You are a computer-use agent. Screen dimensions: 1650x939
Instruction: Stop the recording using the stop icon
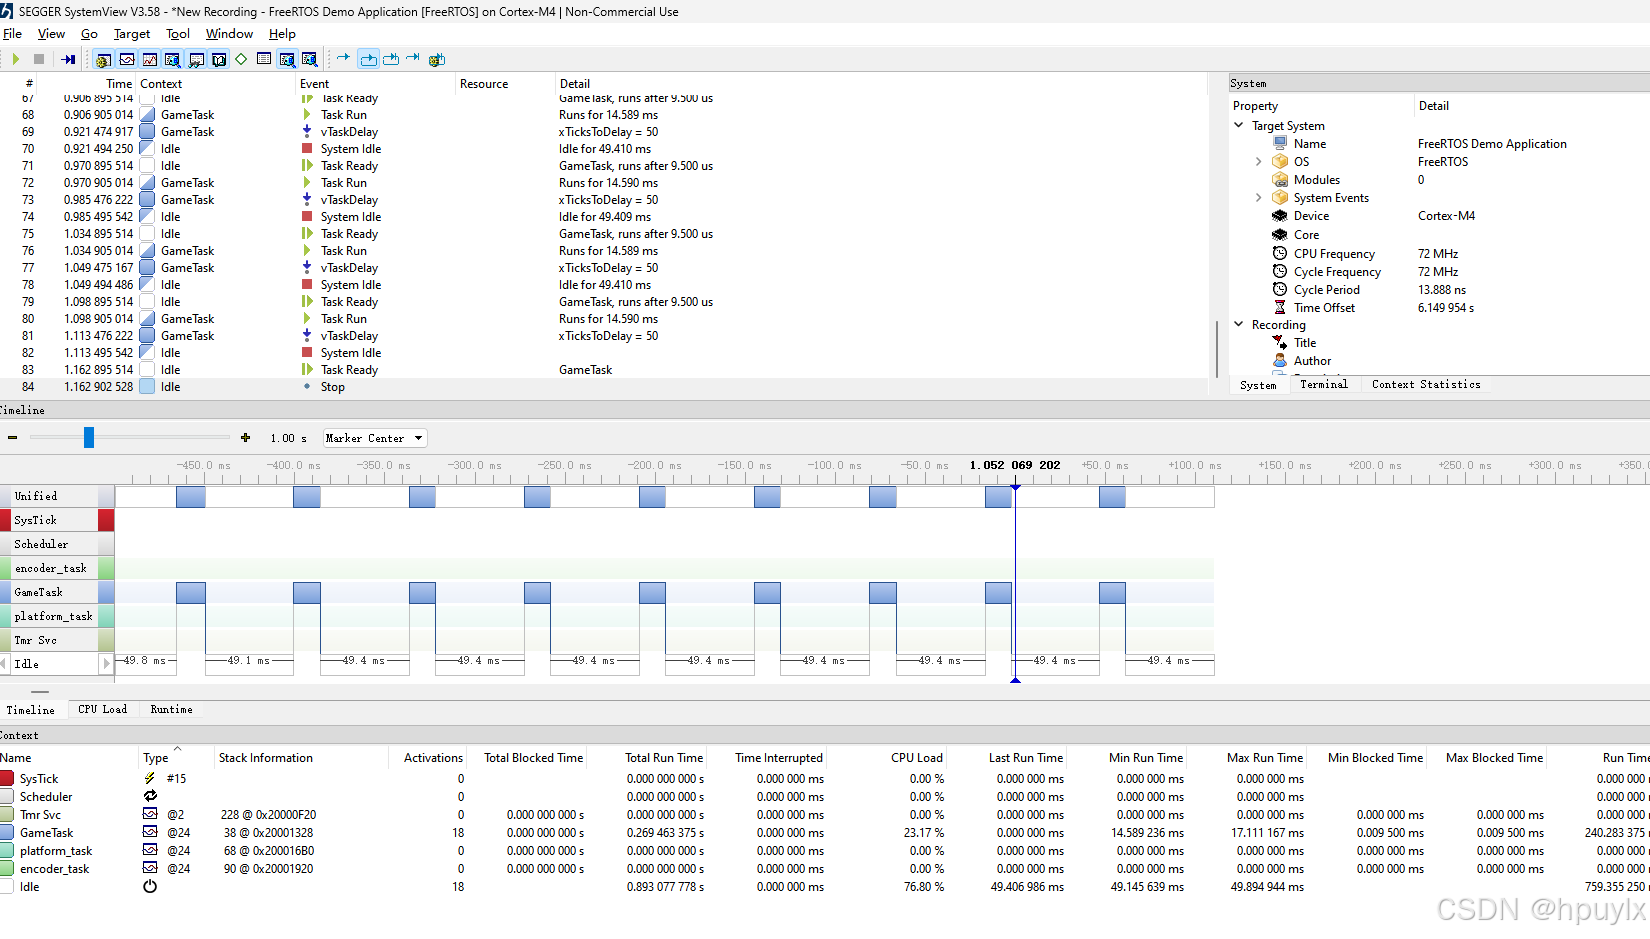point(40,59)
